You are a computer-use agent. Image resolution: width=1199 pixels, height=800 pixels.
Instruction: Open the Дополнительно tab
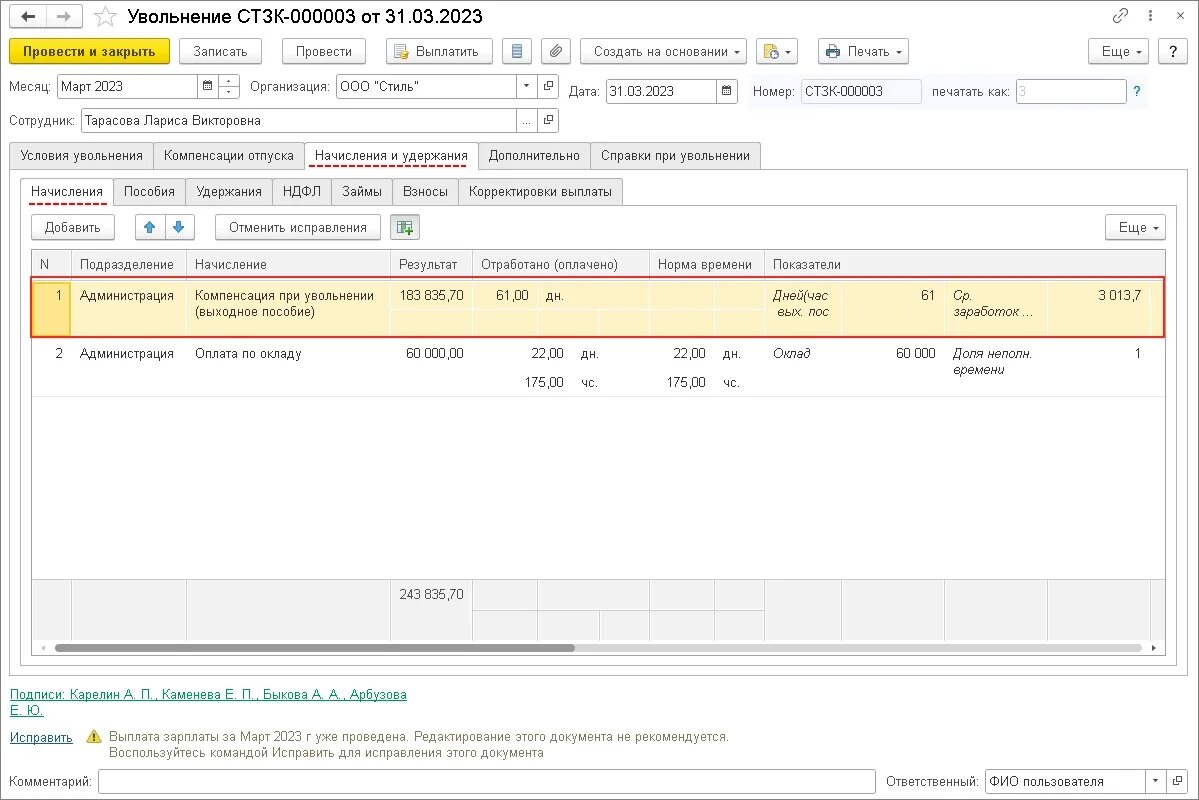click(x=535, y=155)
